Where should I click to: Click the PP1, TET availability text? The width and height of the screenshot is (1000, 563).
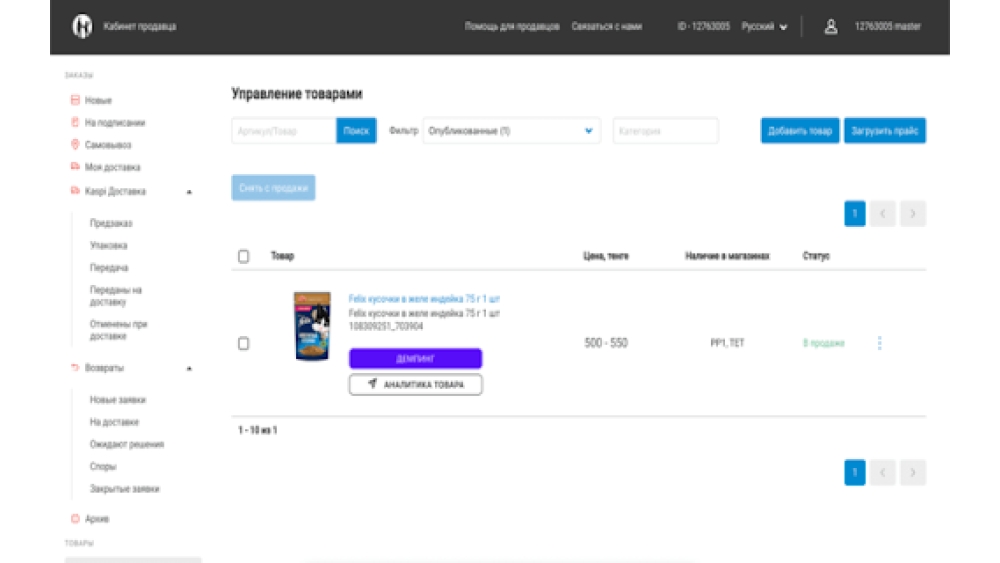(x=727, y=343)
